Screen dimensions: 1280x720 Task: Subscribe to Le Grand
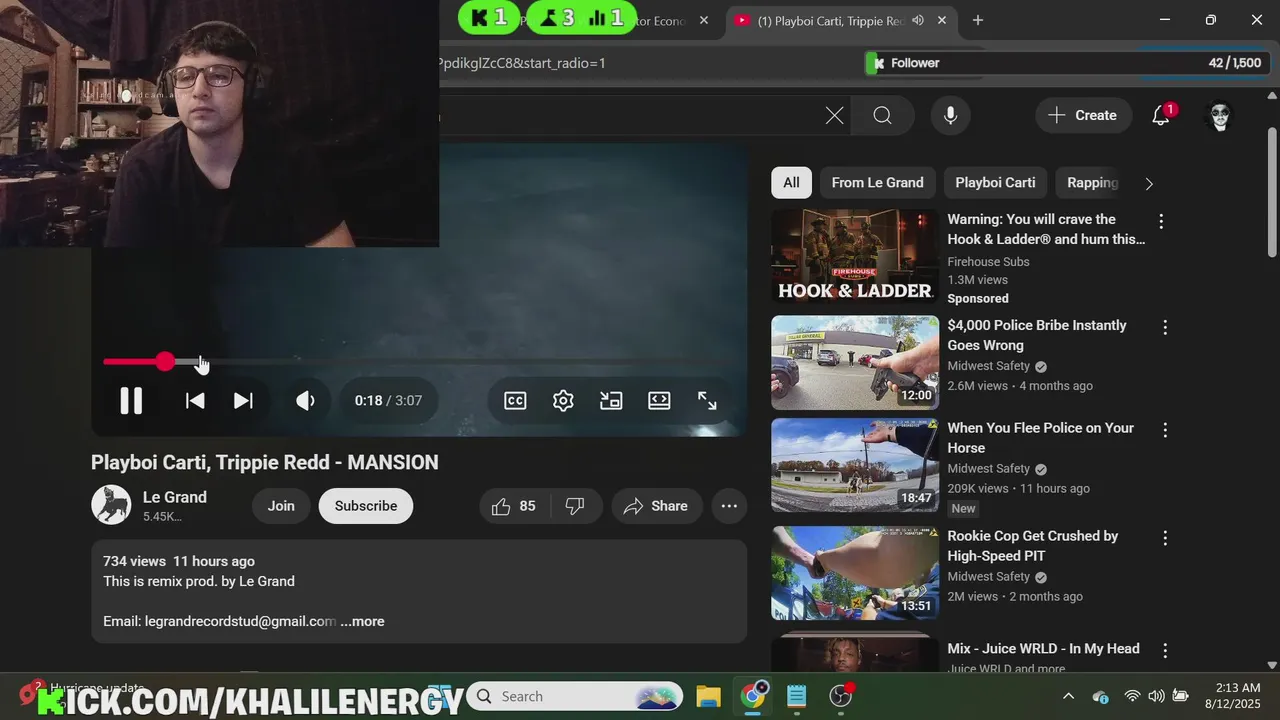click(366, 506)
